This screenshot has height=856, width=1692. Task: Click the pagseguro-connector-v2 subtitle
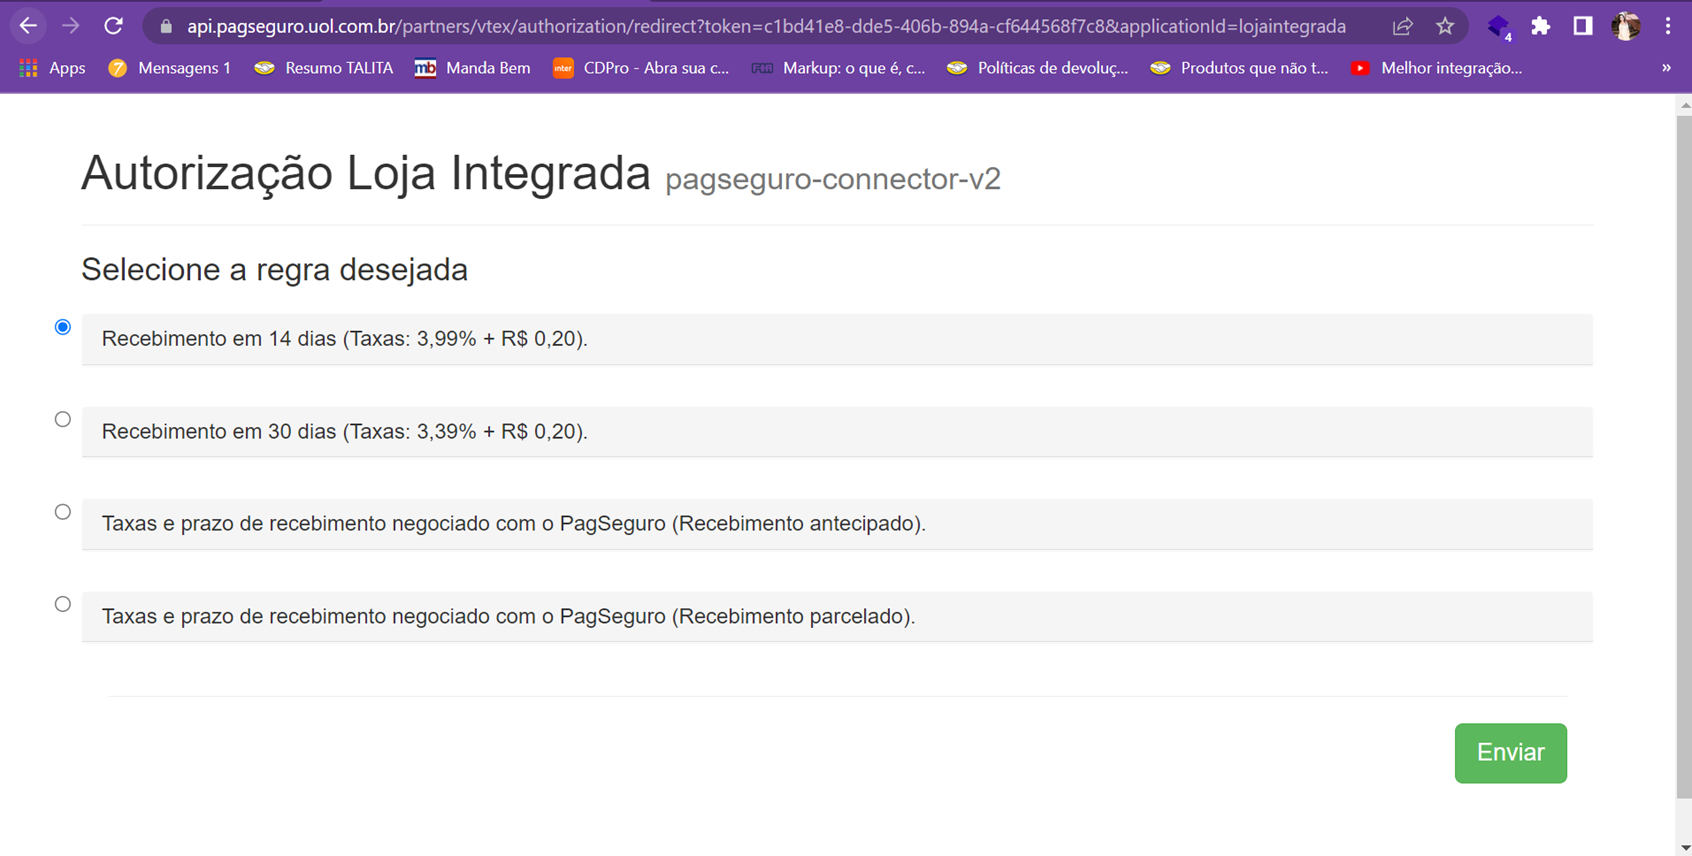(x=833, y=179)
